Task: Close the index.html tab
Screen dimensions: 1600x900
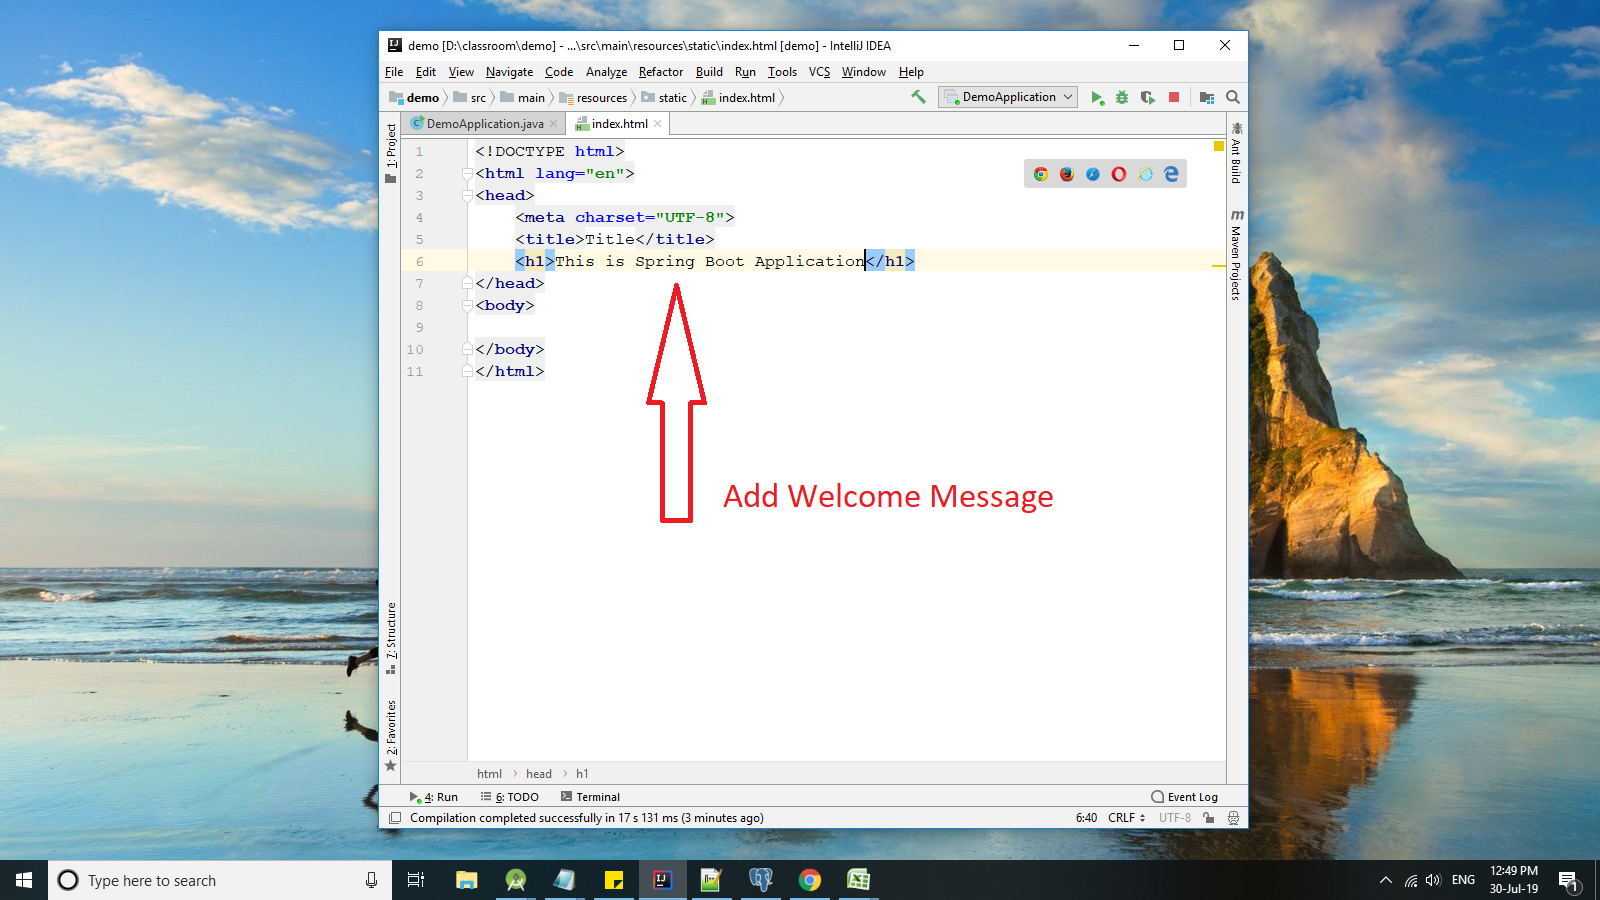Action: [x=657, y=124]
